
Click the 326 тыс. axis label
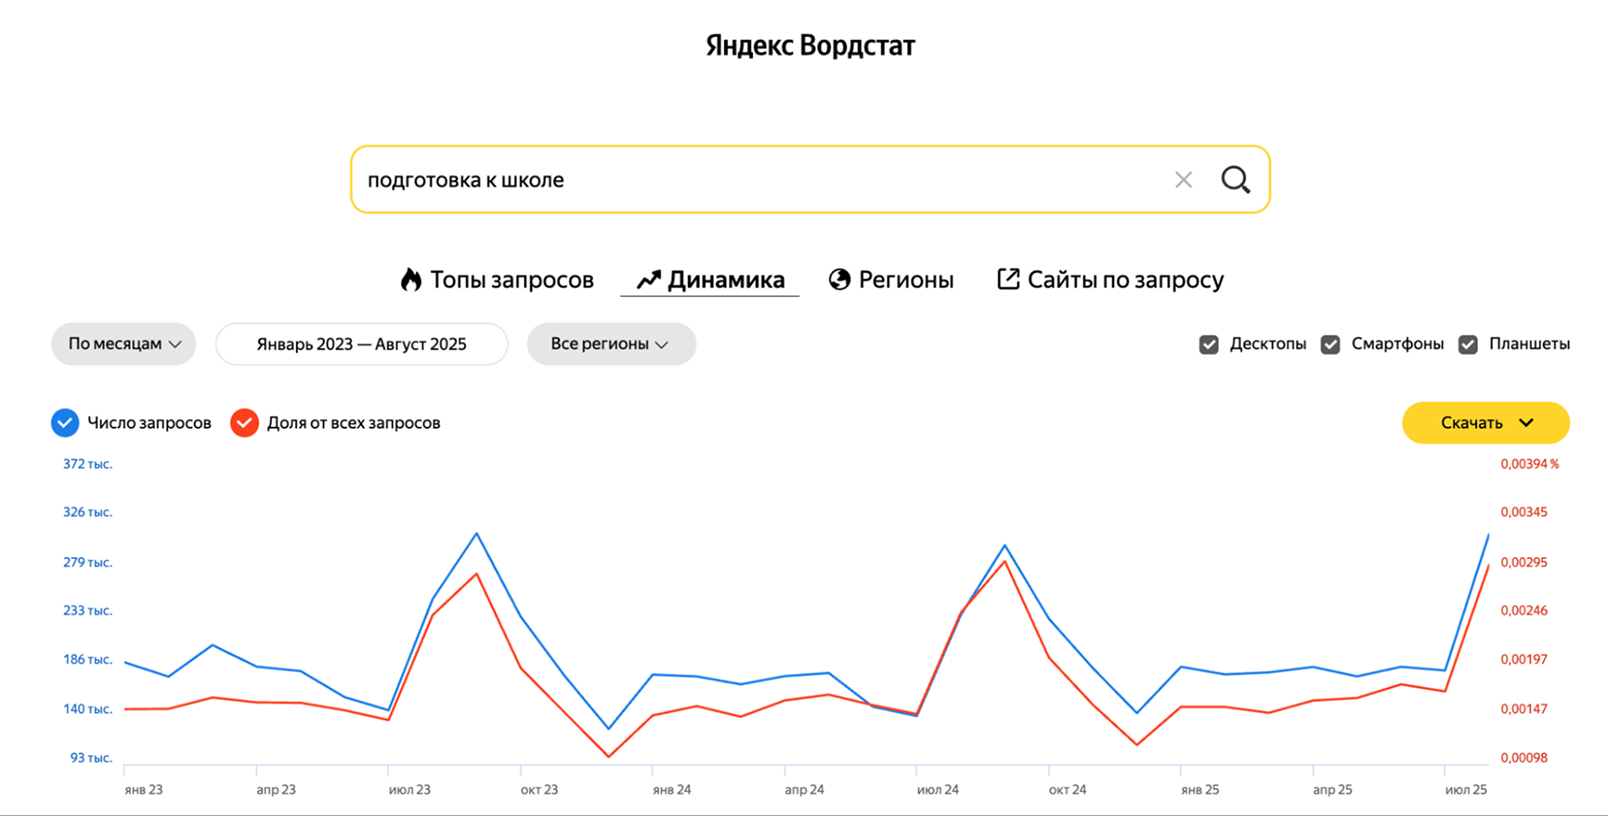click(x=88, y=512)
